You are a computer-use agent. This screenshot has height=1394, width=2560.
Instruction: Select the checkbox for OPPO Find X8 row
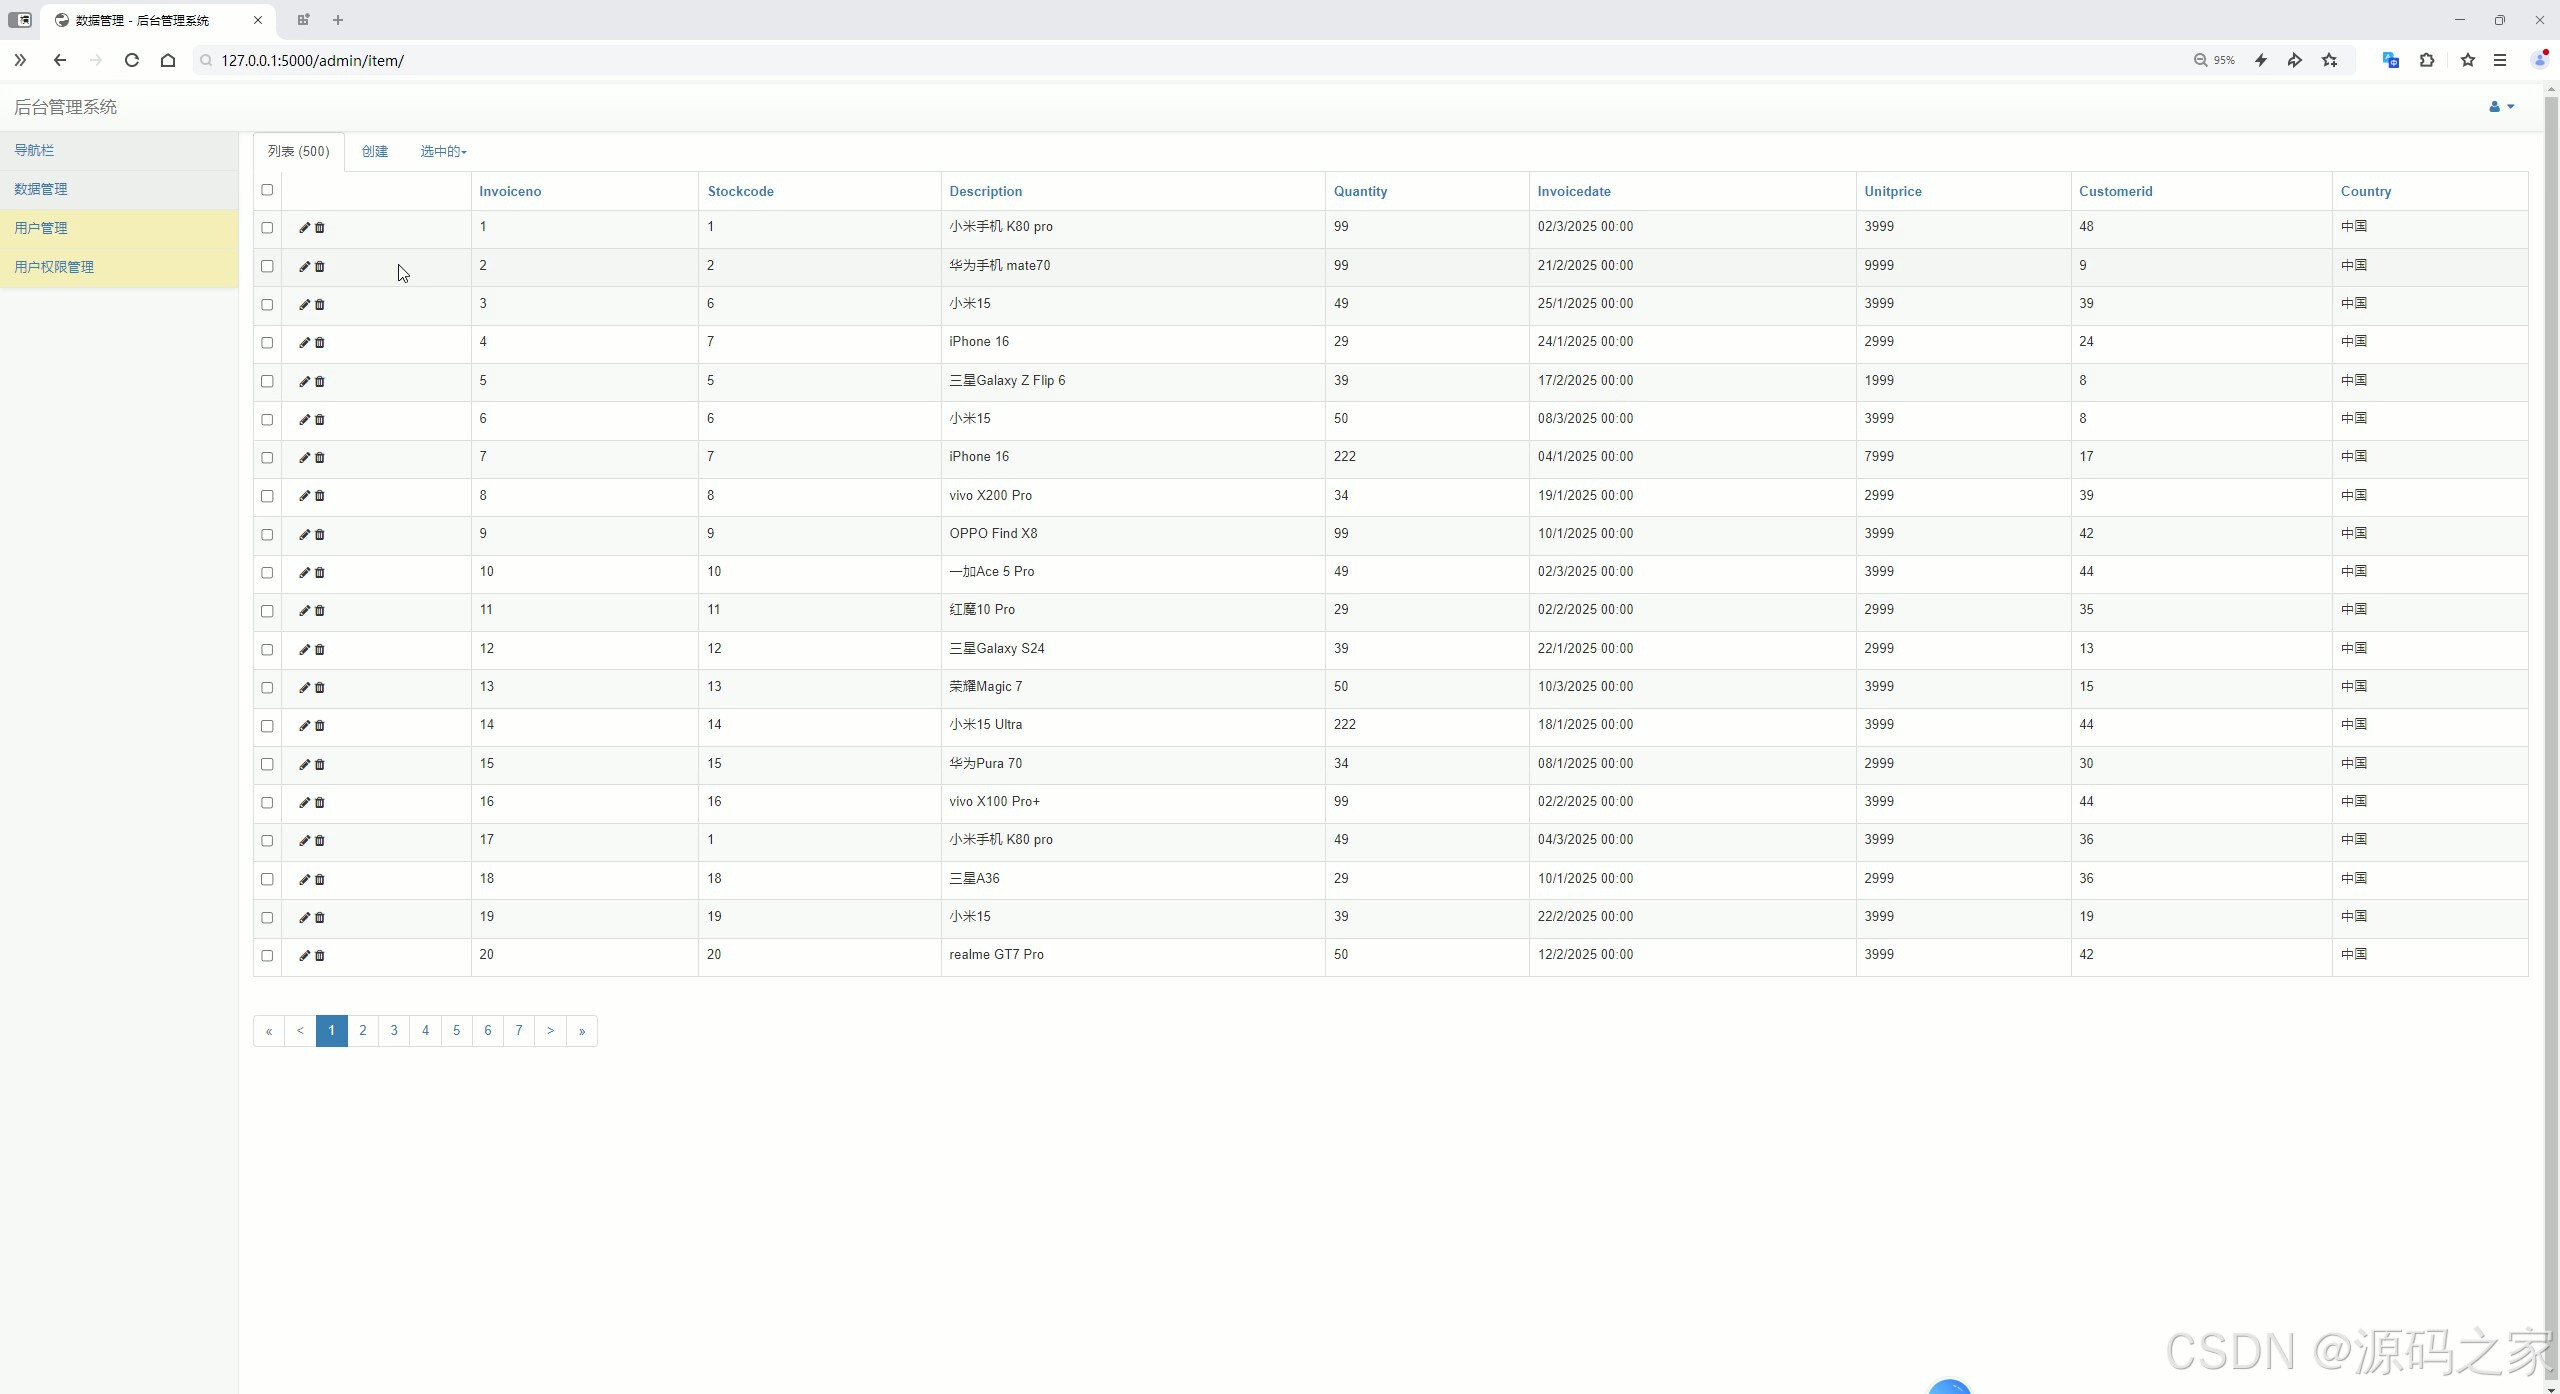tap(267, 535)
